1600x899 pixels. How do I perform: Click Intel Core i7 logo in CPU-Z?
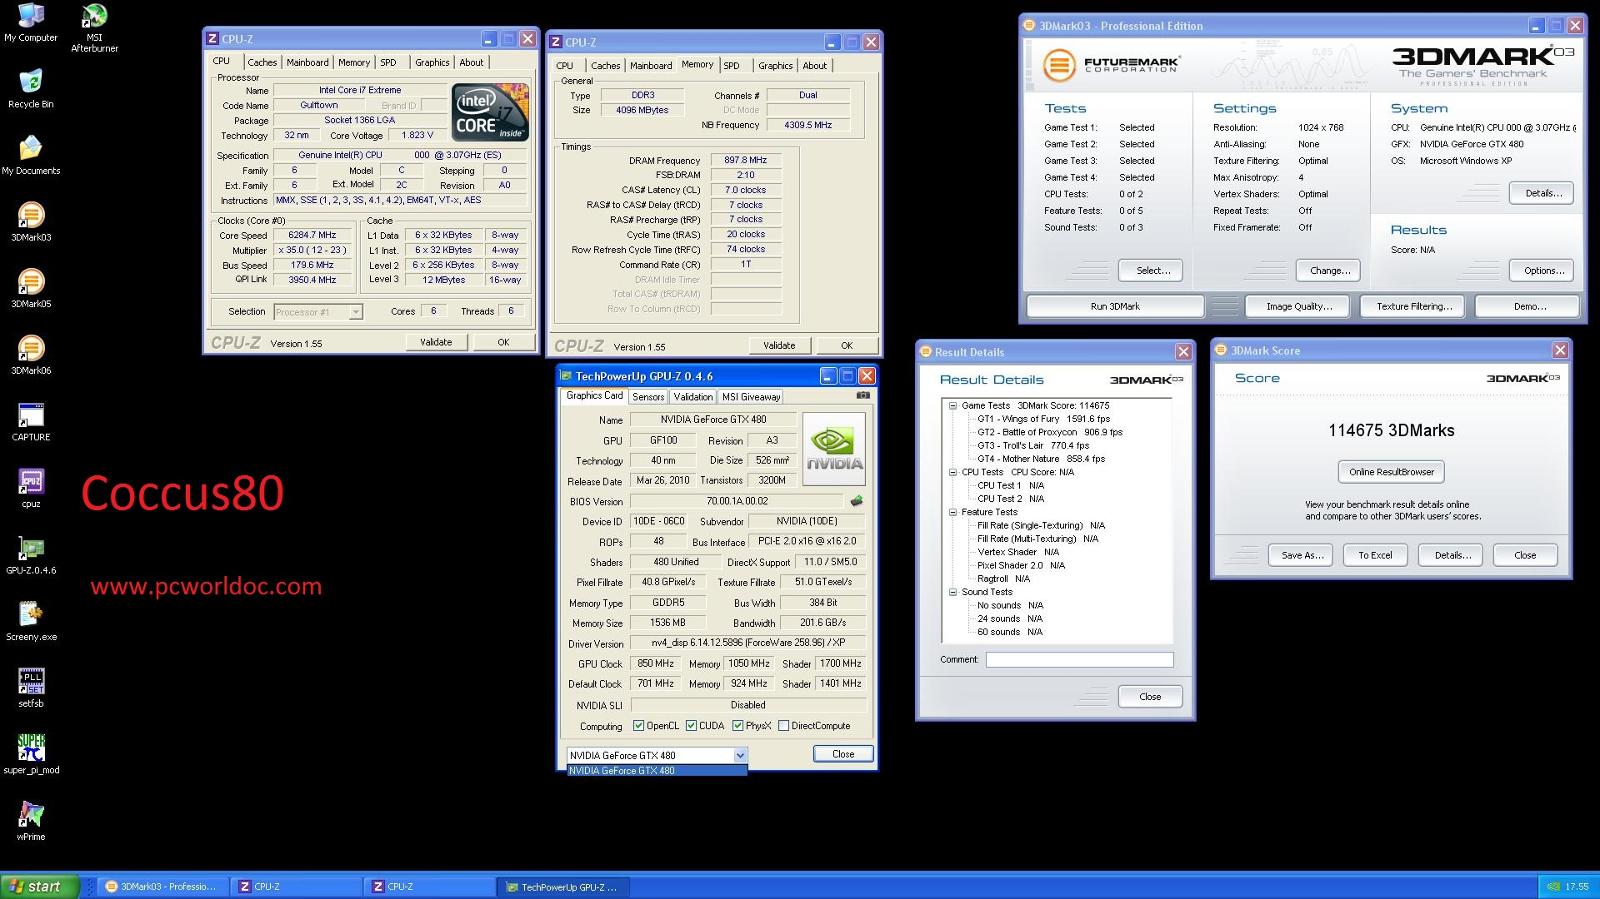[x=490, y=112]
